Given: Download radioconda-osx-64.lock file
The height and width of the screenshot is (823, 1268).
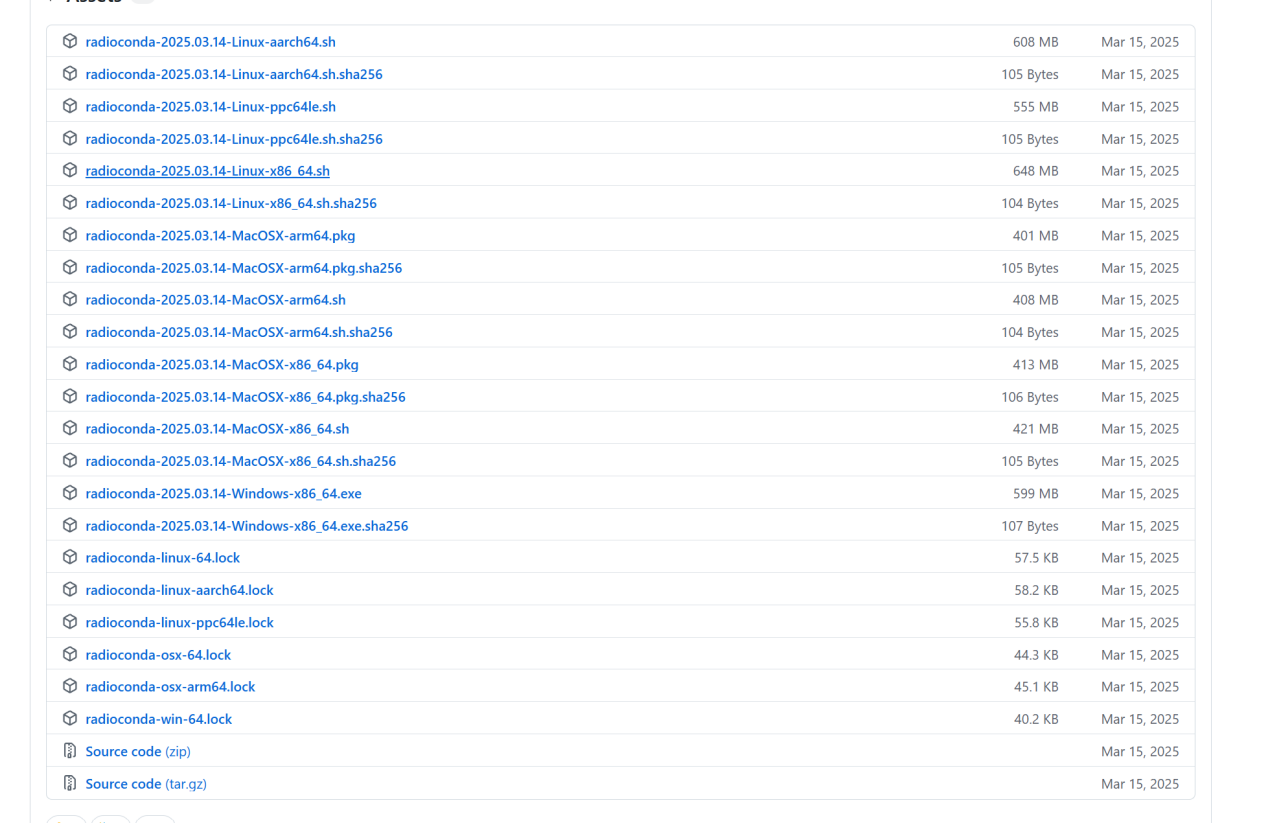Looking at the screenshot, I should [x=158, y=655].
